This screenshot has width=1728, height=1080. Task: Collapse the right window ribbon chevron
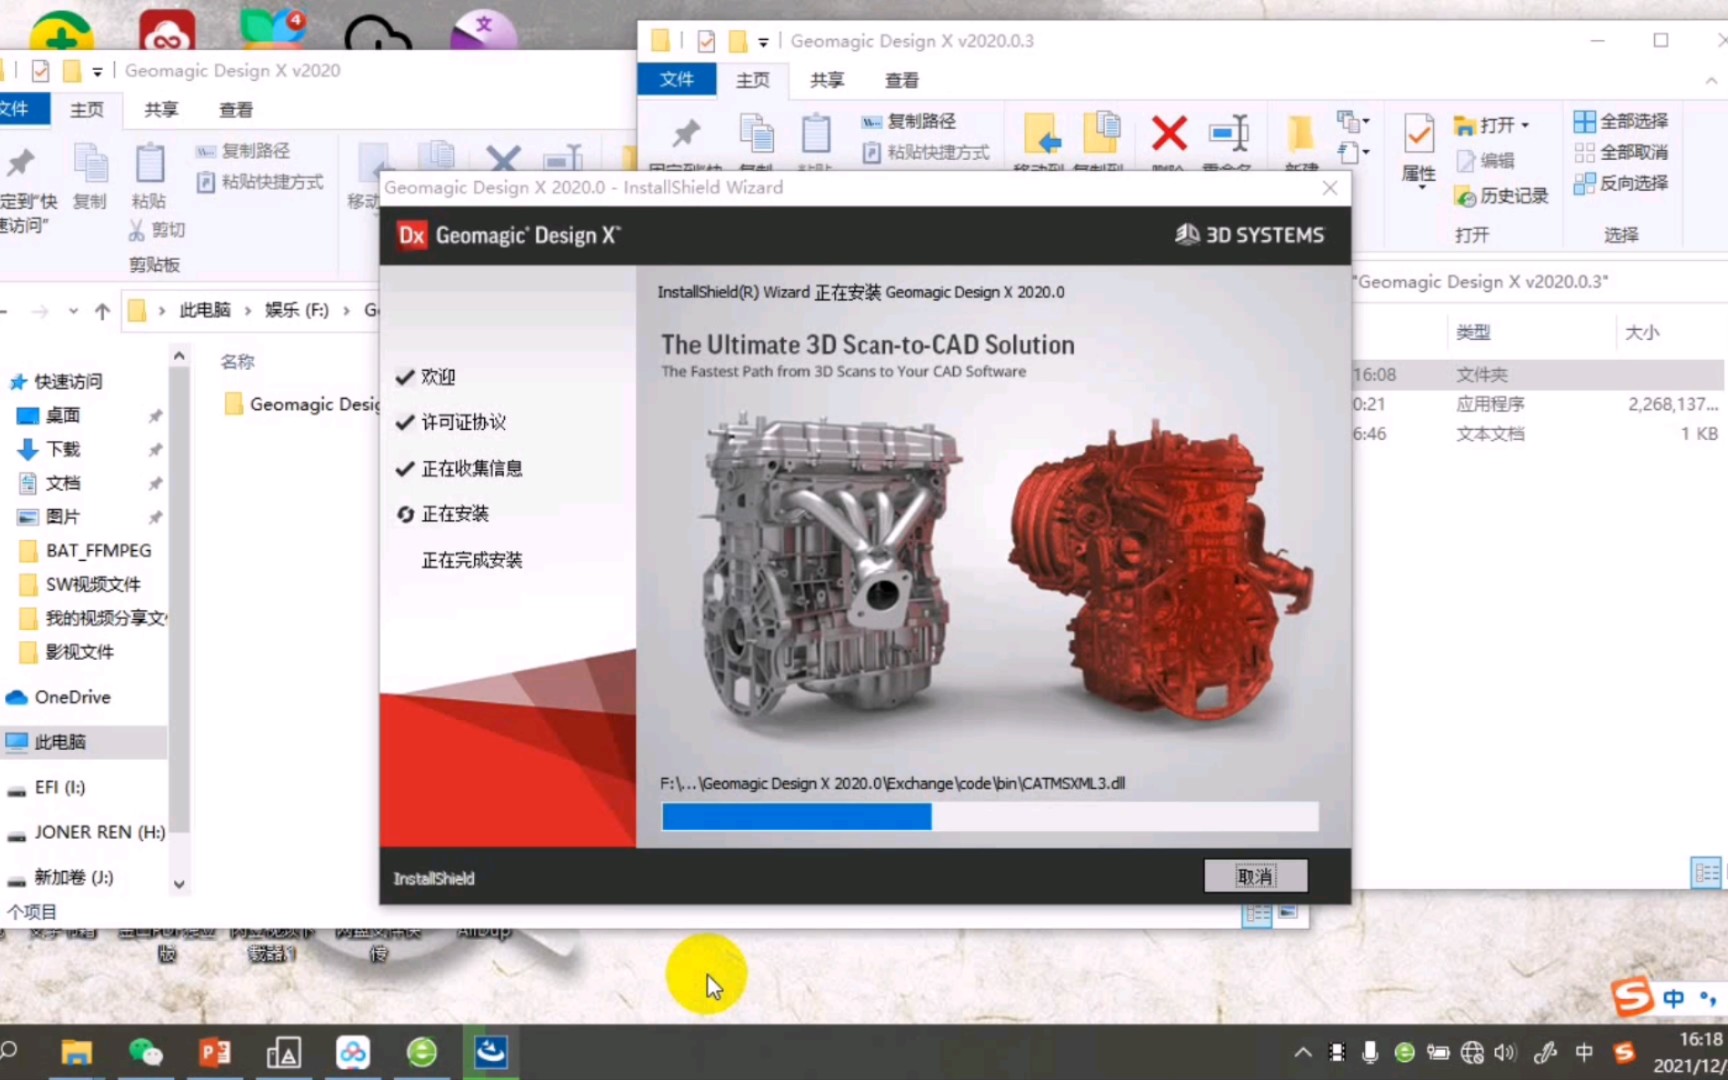point(1711,81)
